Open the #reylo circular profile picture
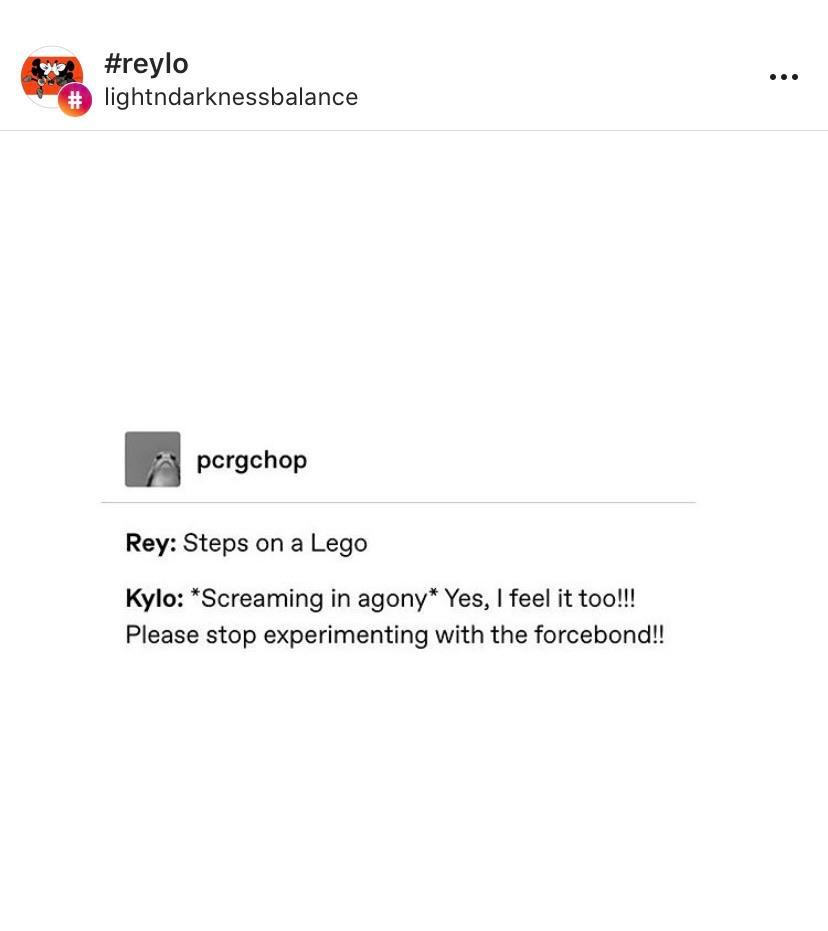This screenshot has width=828, height=931. 52,77
